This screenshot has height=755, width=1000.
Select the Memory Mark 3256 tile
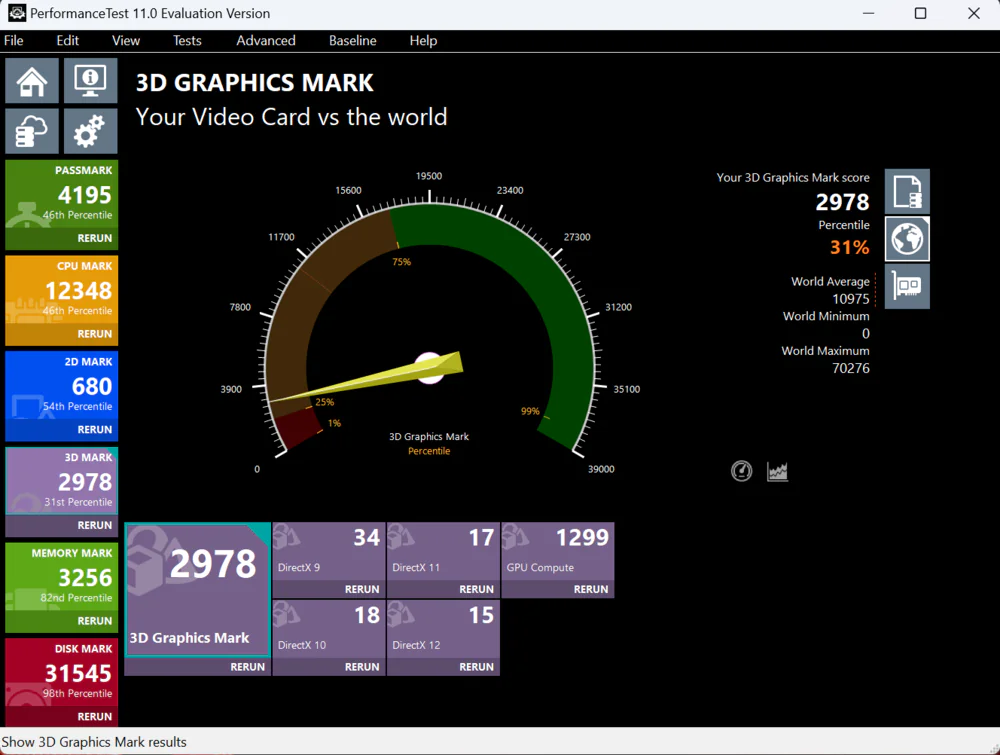click(x=62, y=577)
